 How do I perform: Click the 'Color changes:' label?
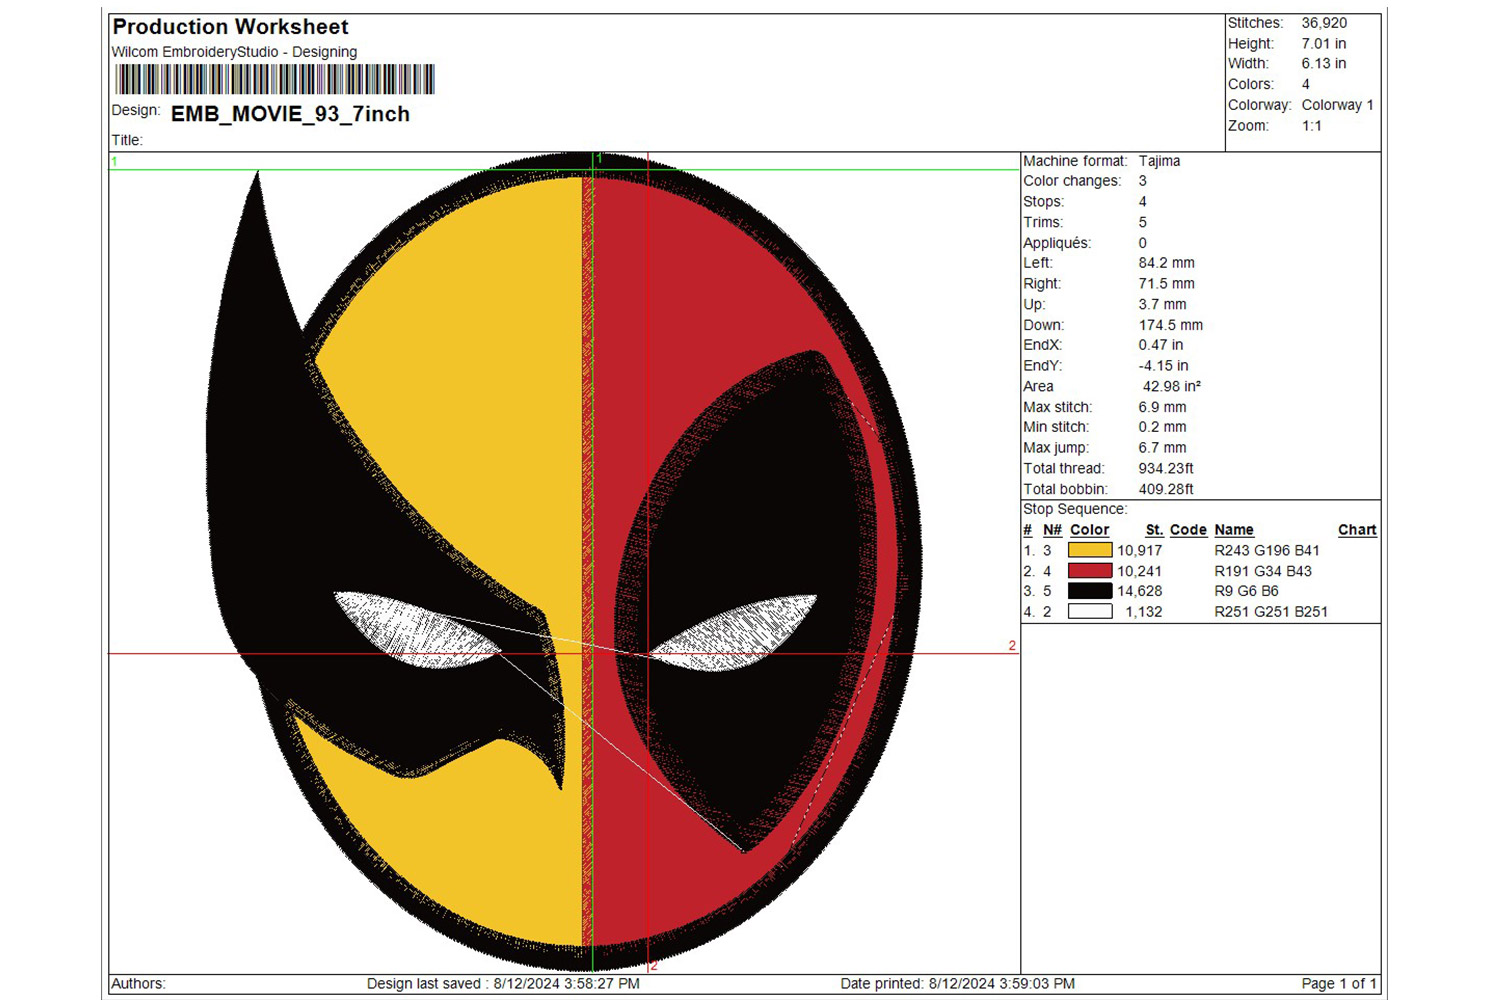tap(1072, 181)
